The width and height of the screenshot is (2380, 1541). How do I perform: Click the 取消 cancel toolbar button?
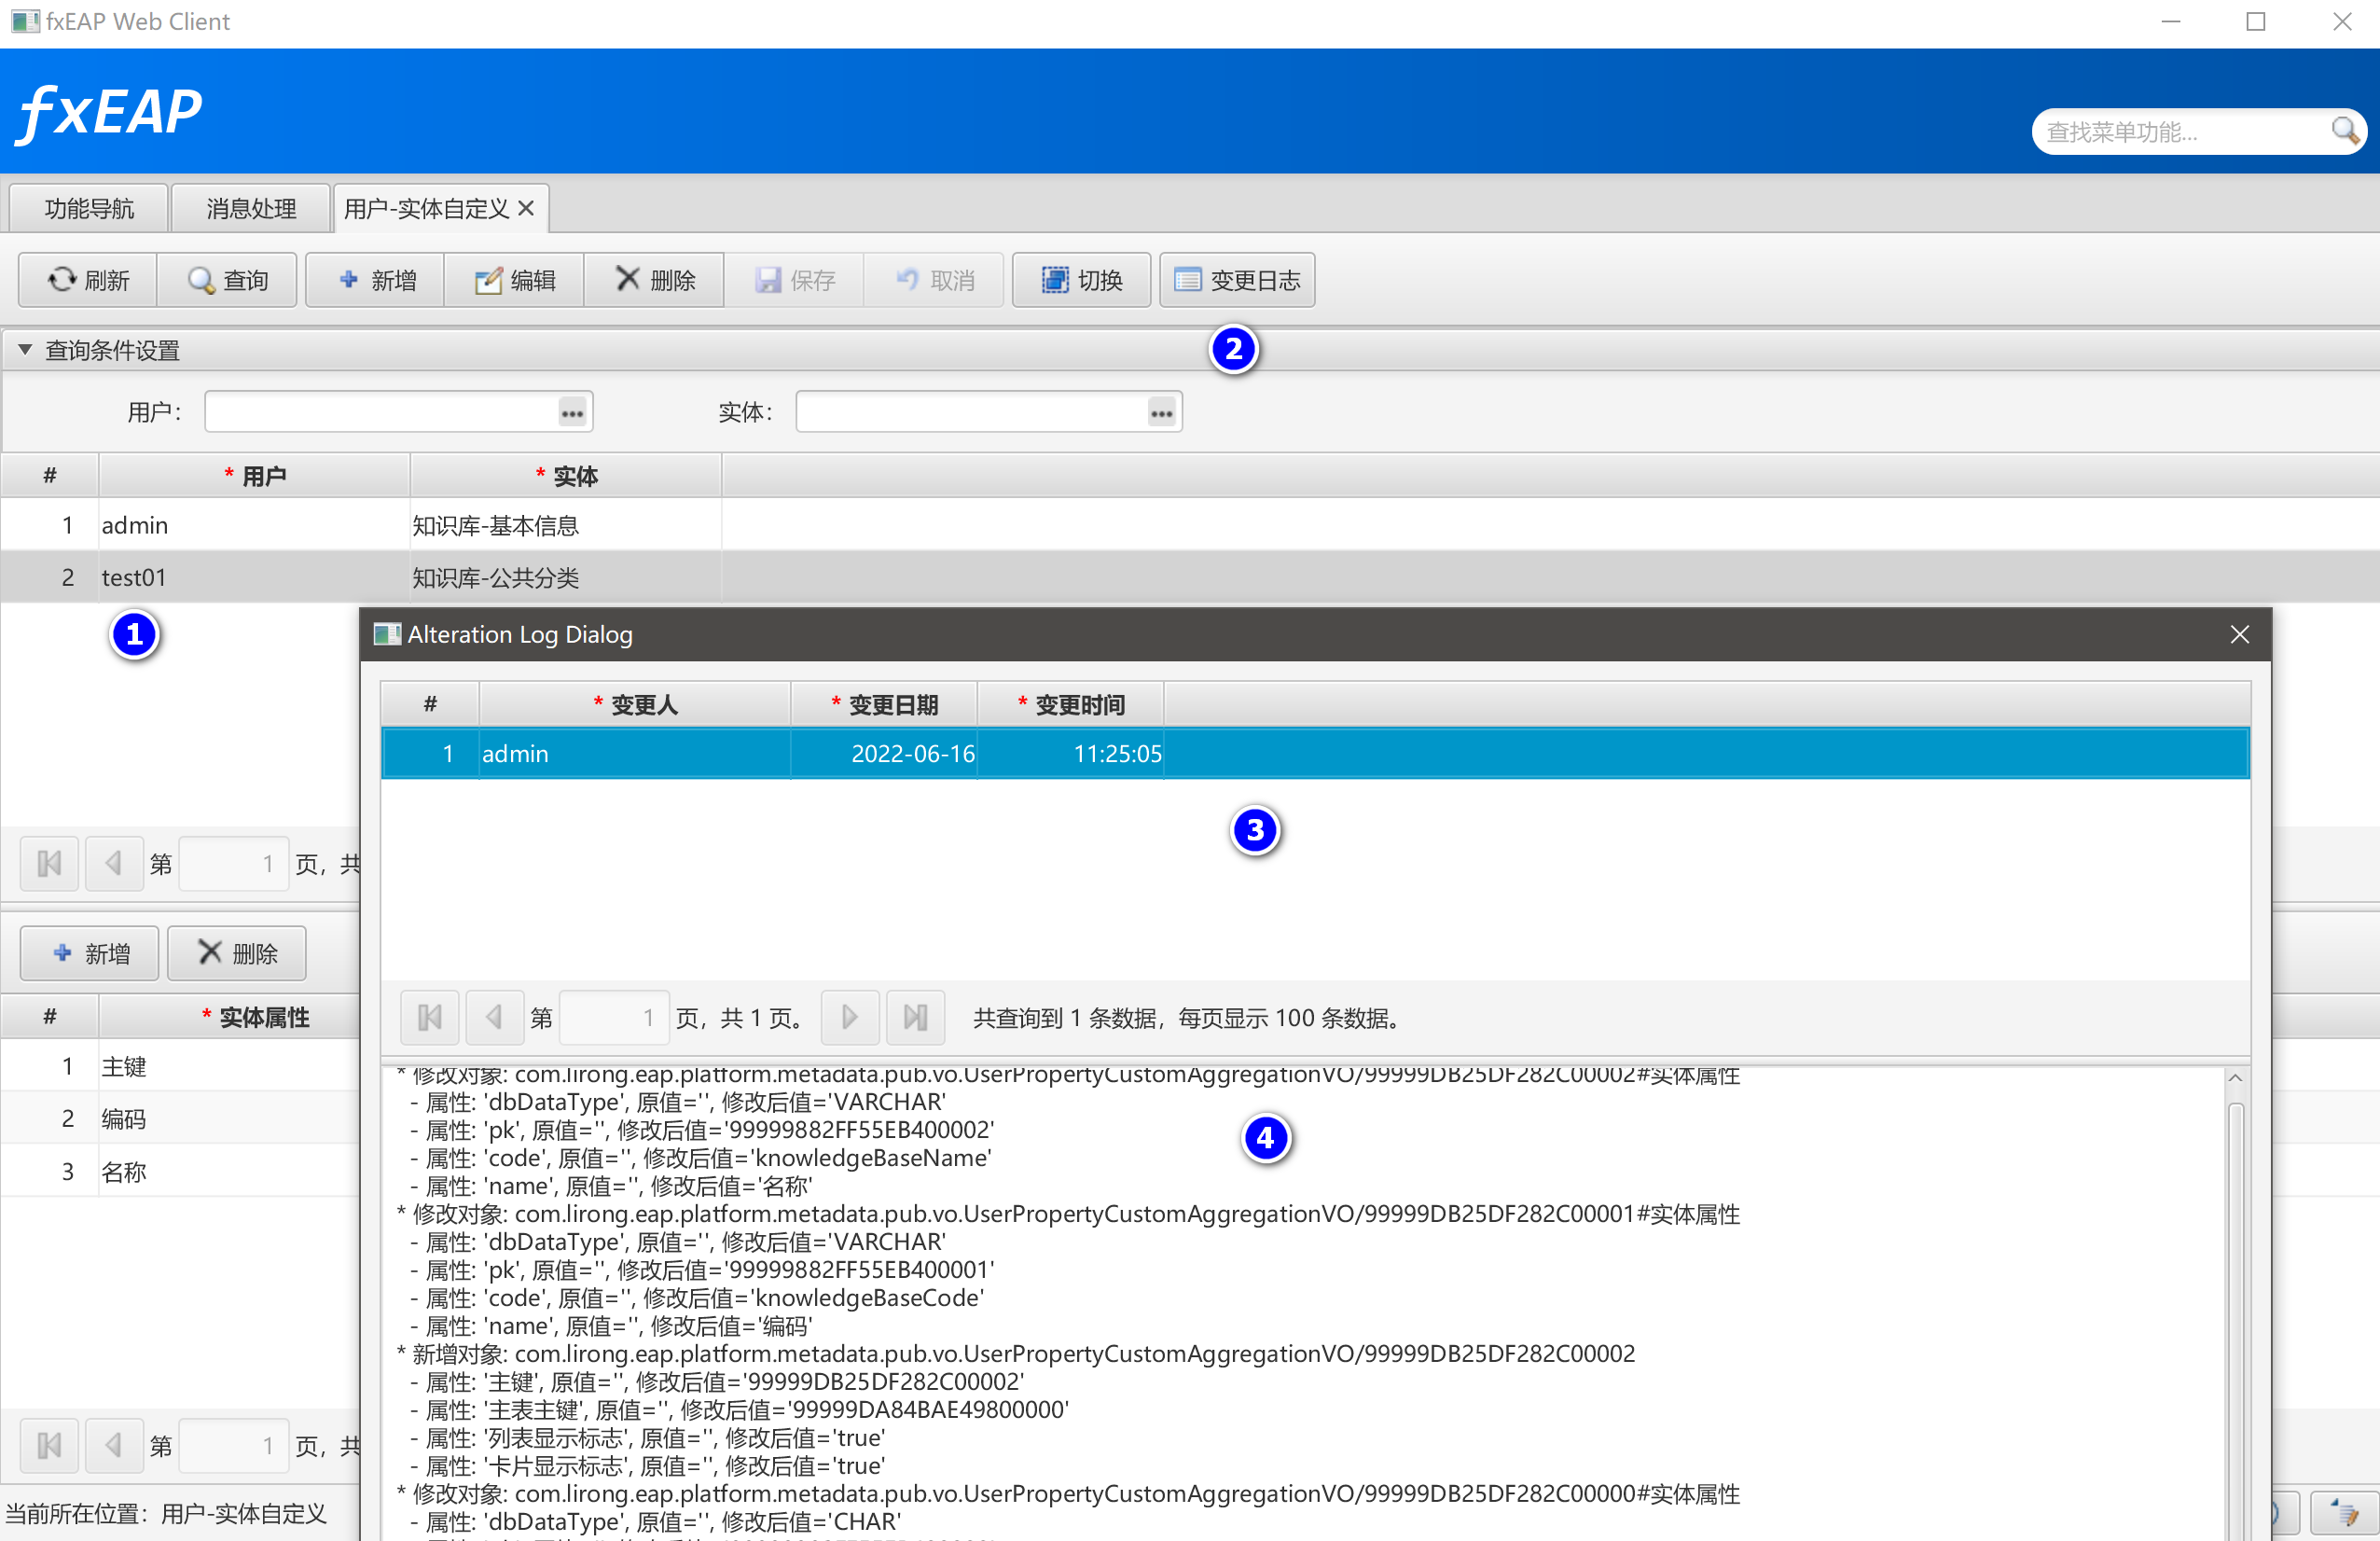click(934, 280)
